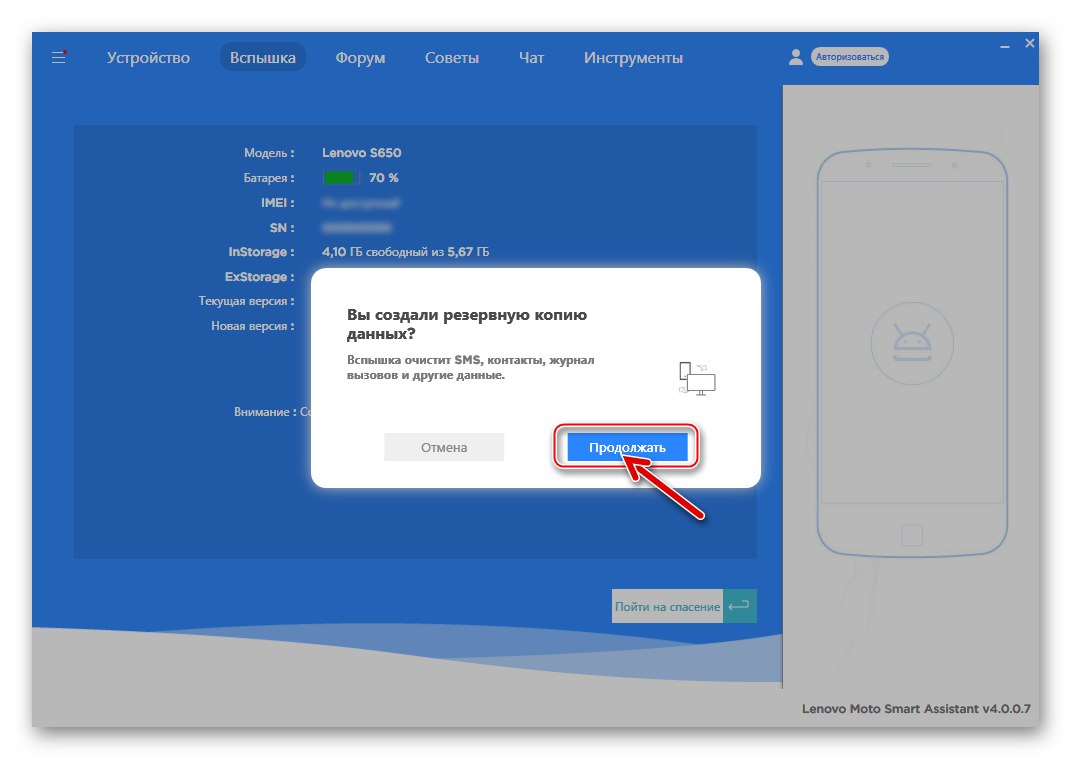Screen dimensions: 1071x759
Task: Click Отмена in the backup dialog
Action: click(x=444, y=447)
